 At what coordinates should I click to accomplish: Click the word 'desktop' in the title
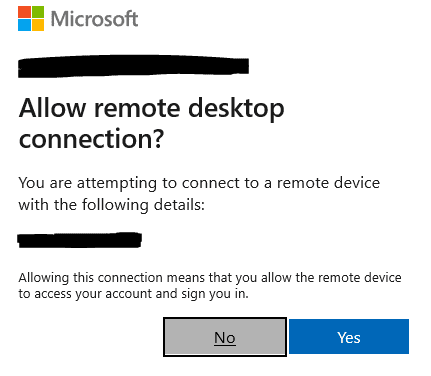pyautogui.click(x=236, y=109)
